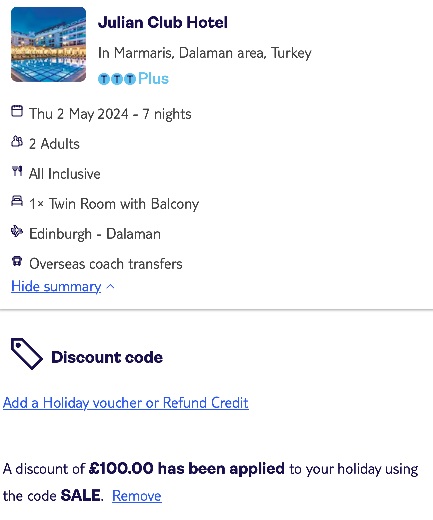
Task: Click the Marmaris, Dalaman area location text
Action: click(205, 53)
